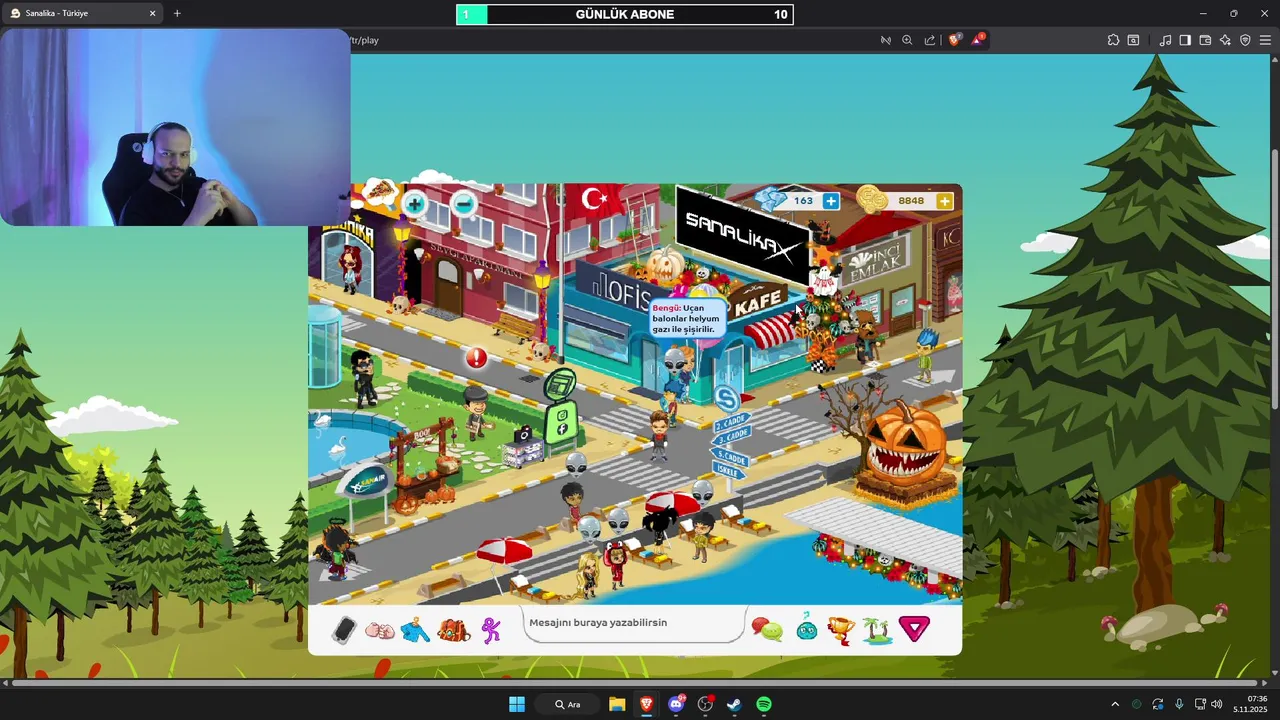This screenshot has width=1280, height=720.
Task: Click the microphone tray icon
Action: [1179, 704]
